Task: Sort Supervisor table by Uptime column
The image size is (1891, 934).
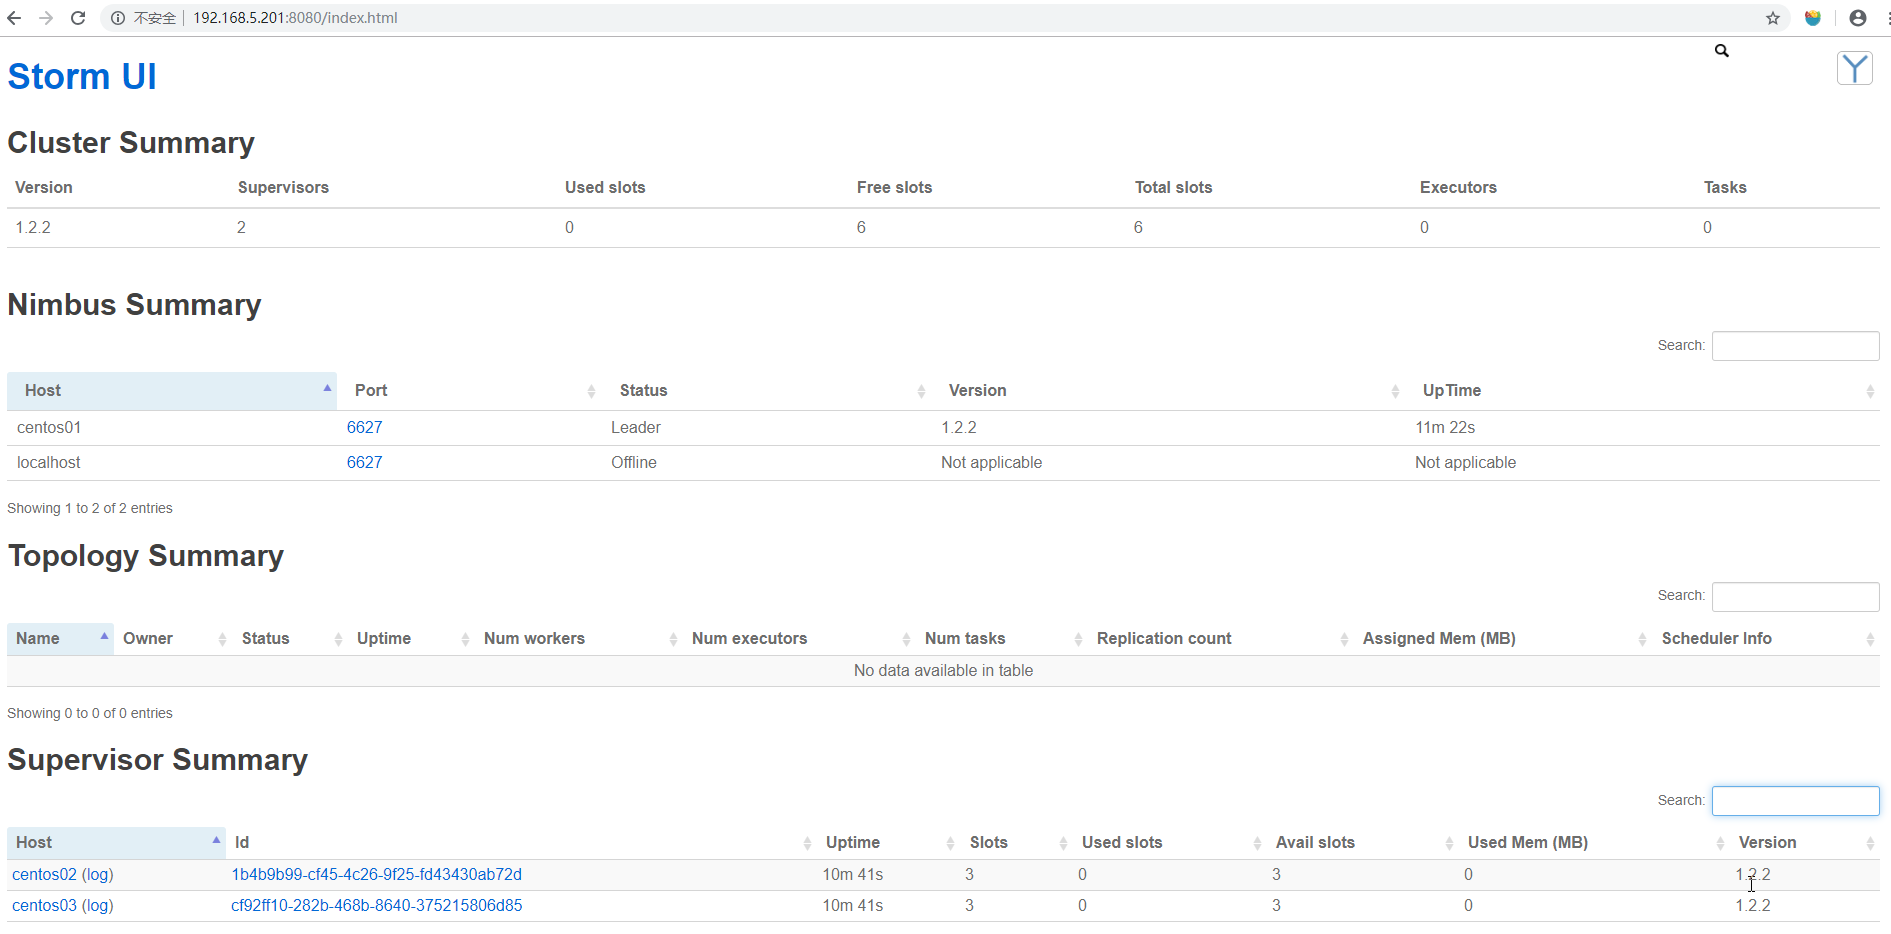Action: pos(888,843)
